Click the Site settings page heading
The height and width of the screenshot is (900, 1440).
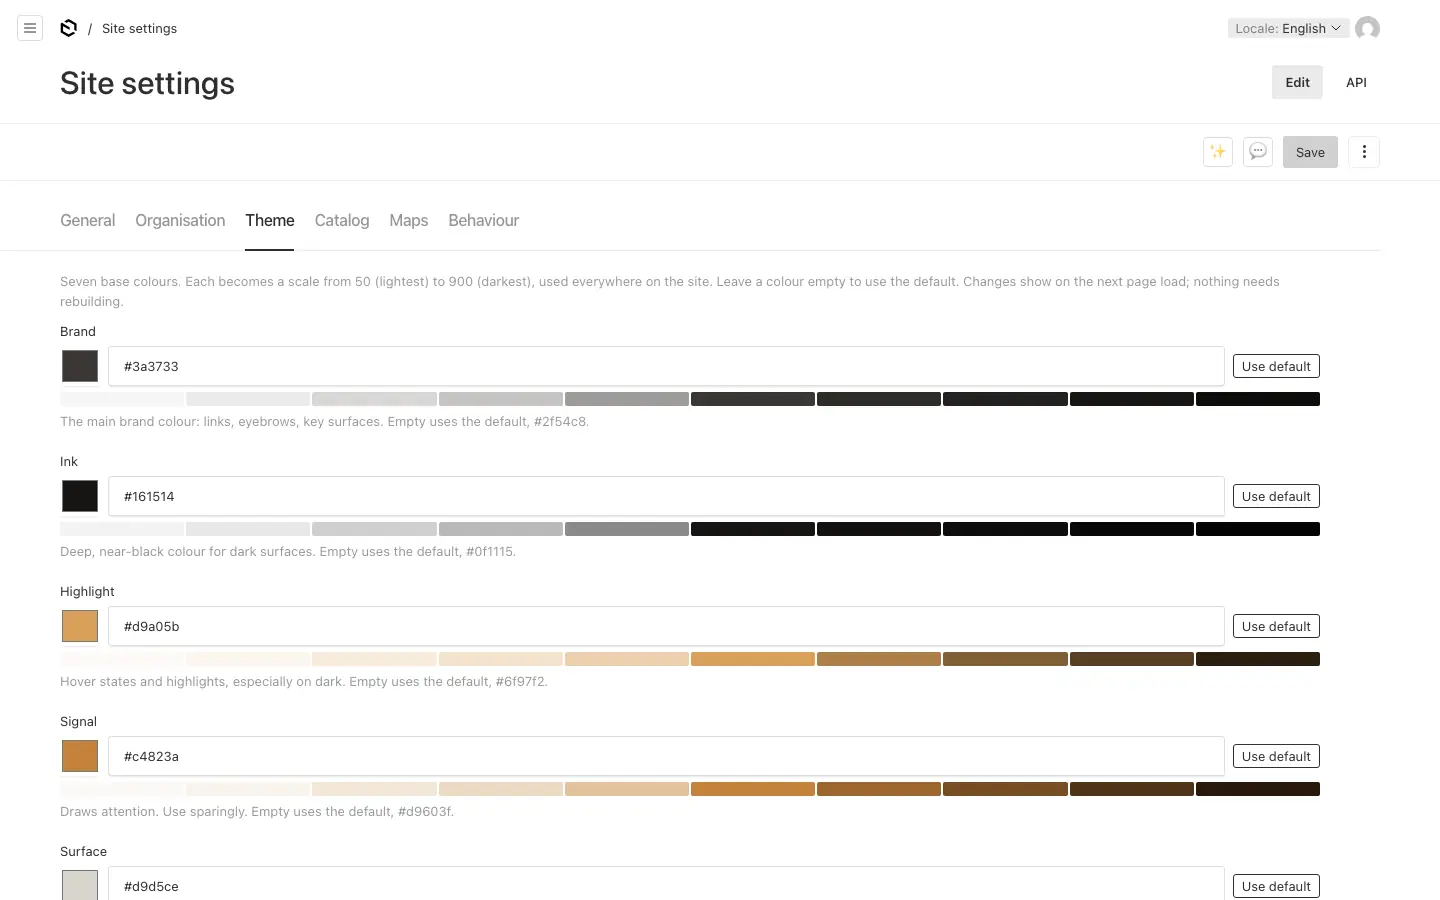point(147,83)
